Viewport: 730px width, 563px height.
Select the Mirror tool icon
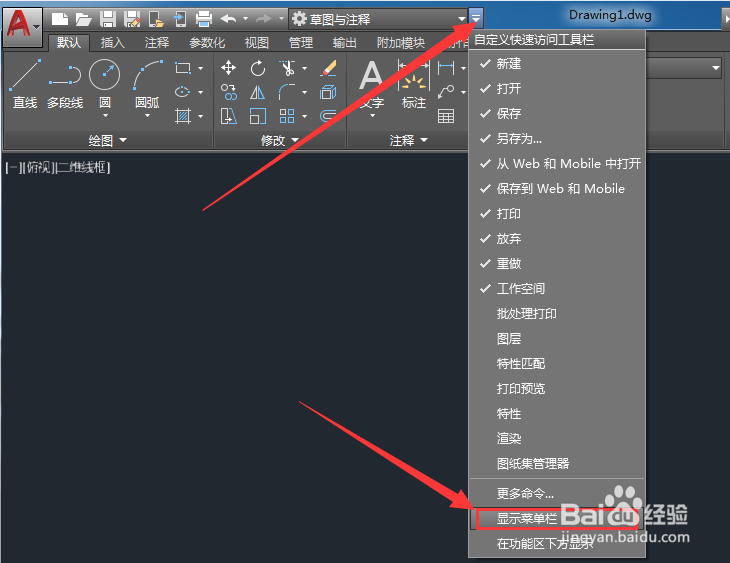click(x=257, y=92)
